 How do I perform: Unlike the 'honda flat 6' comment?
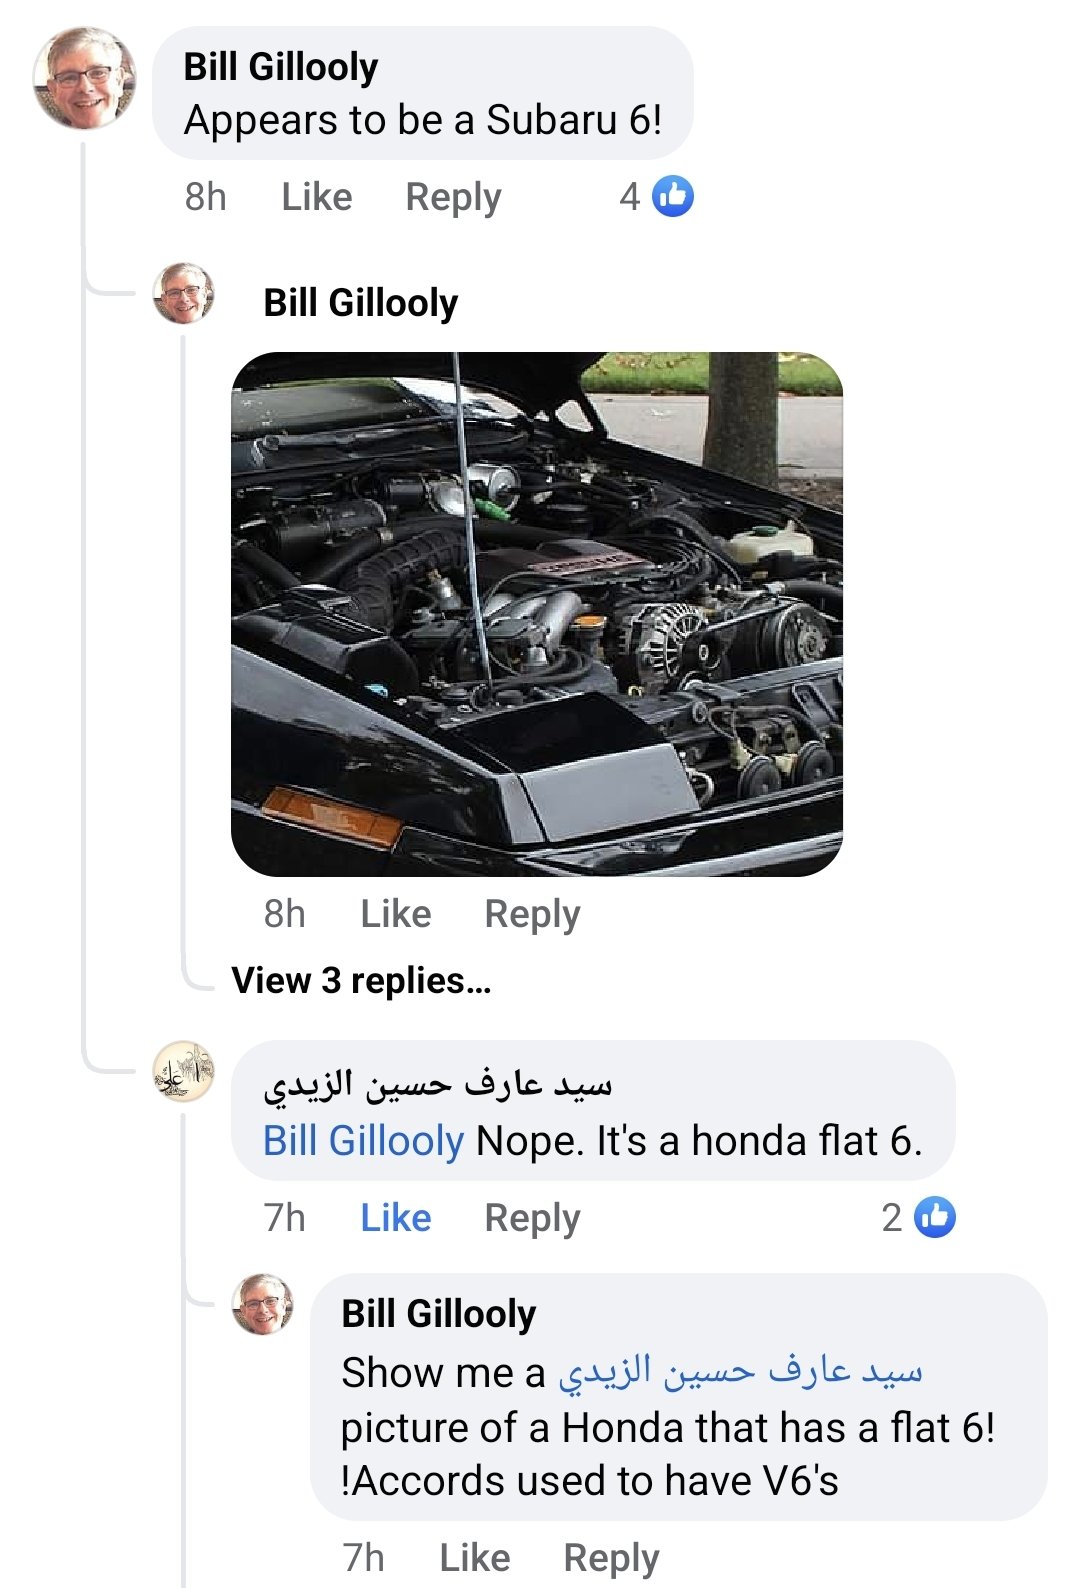(x=396, y=1218)
